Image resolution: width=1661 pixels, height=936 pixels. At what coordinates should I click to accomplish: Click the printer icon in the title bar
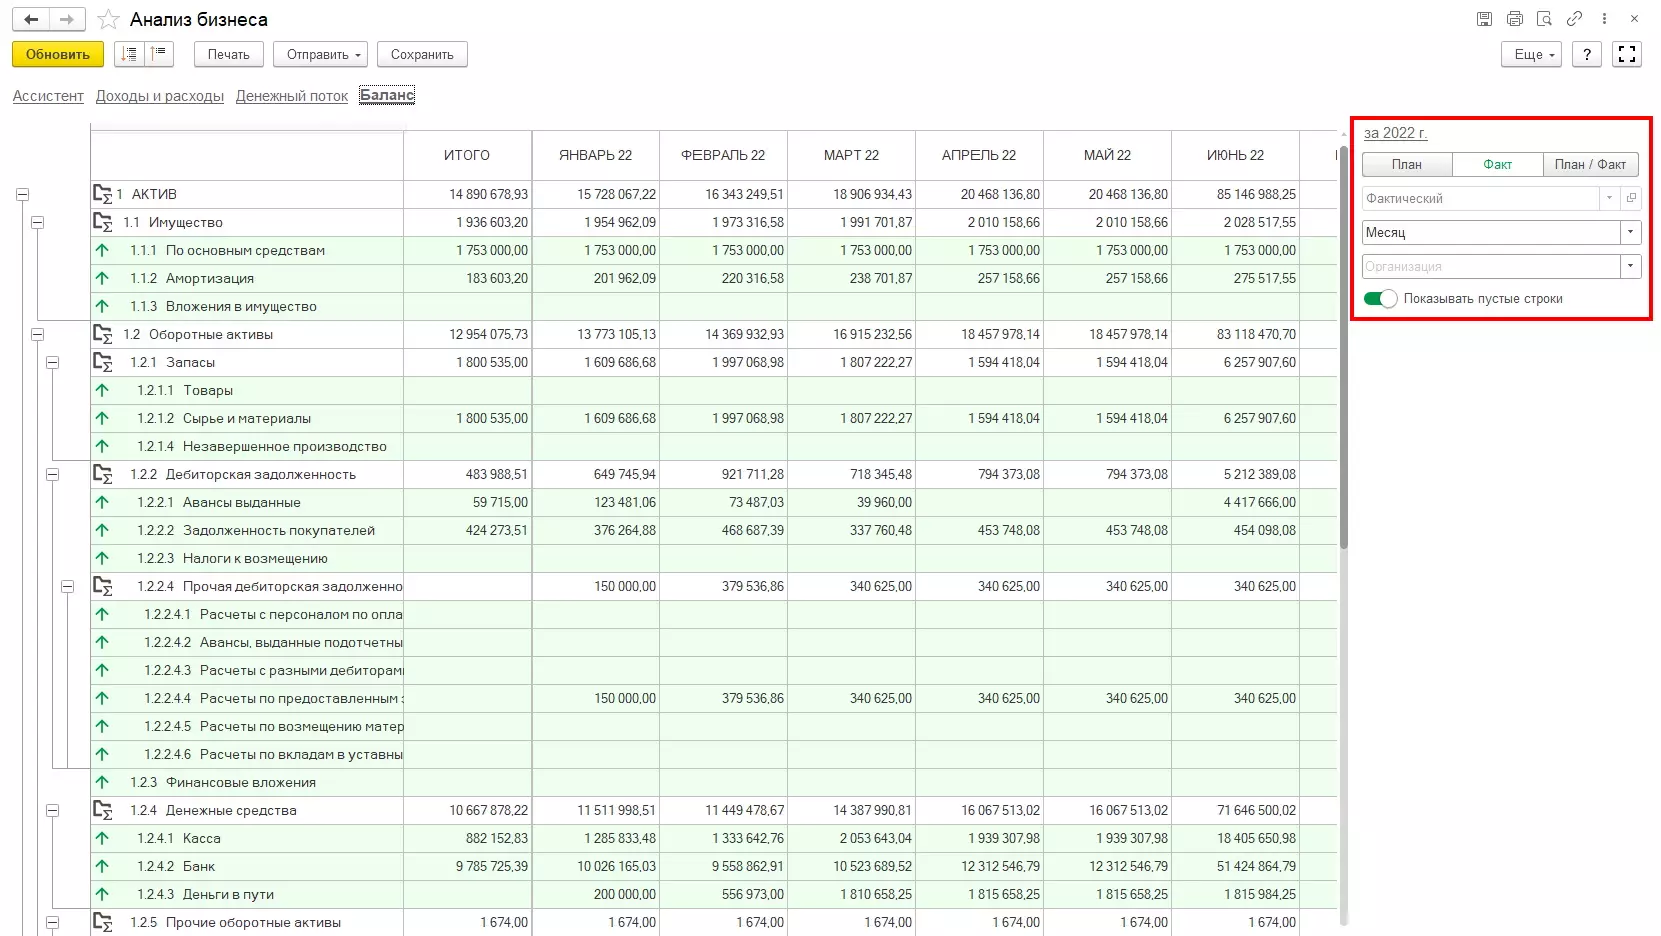pos(1514,19)
